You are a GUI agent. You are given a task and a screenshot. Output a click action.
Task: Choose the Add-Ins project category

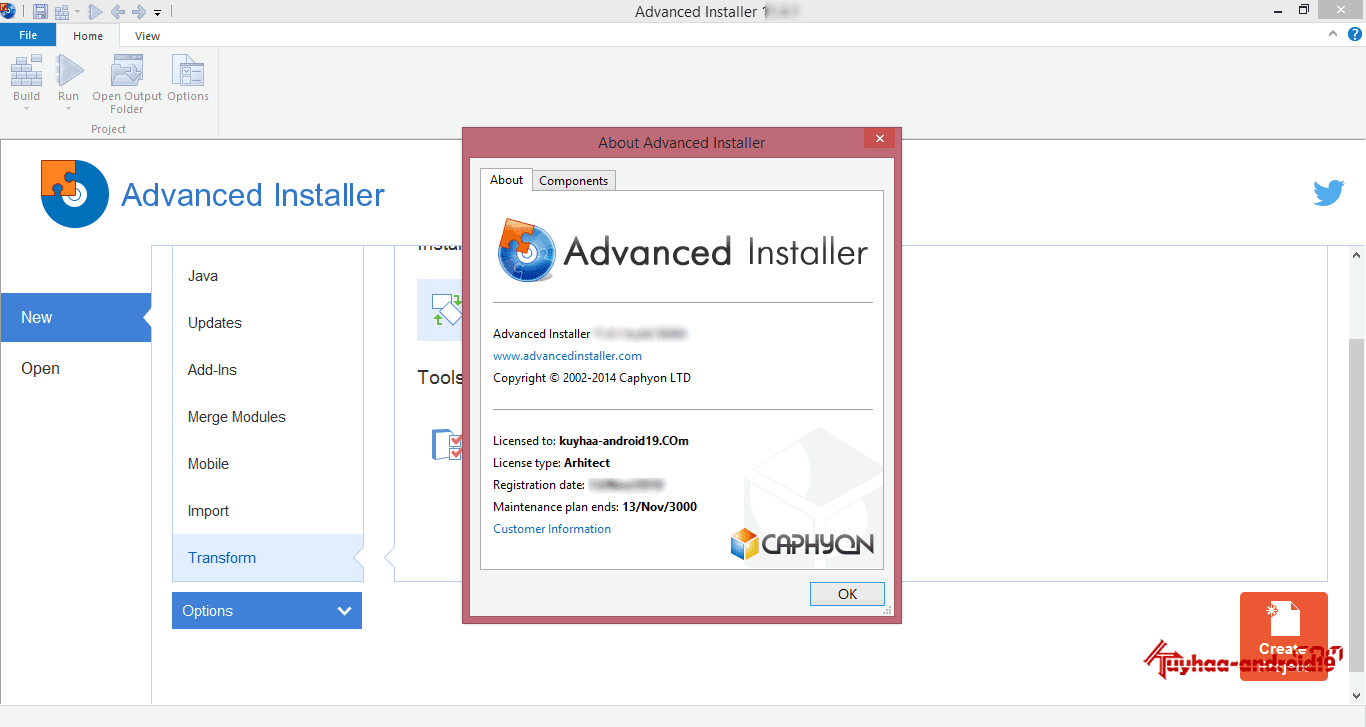[267, 370]
